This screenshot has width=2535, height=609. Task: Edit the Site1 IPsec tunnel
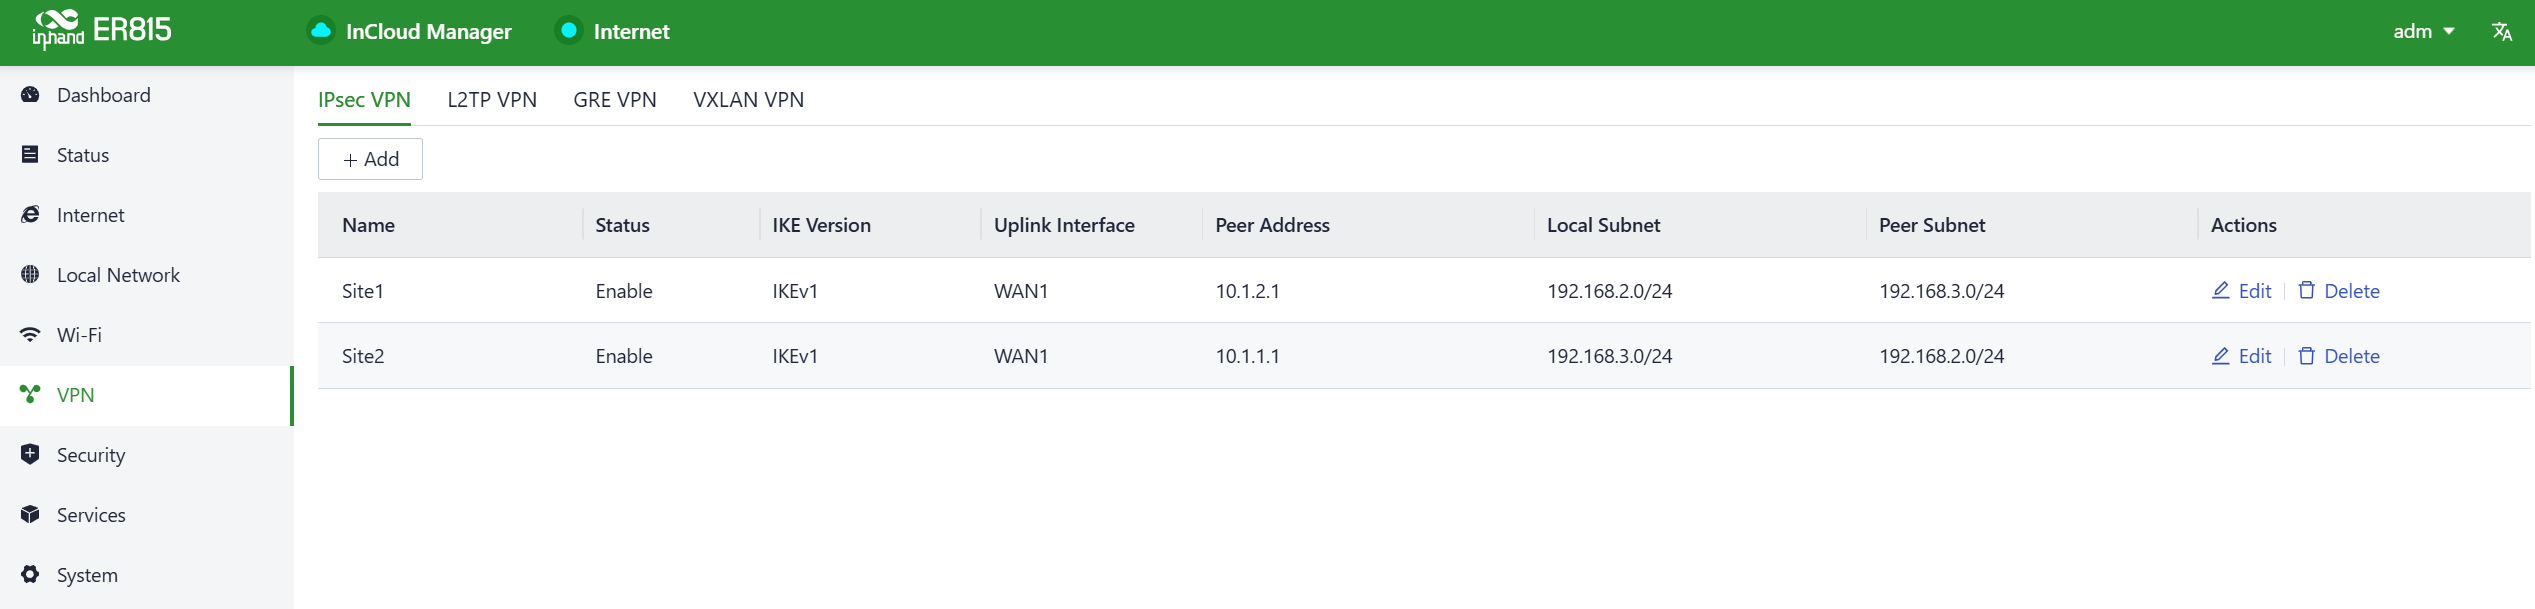[x=2241, y=291]
